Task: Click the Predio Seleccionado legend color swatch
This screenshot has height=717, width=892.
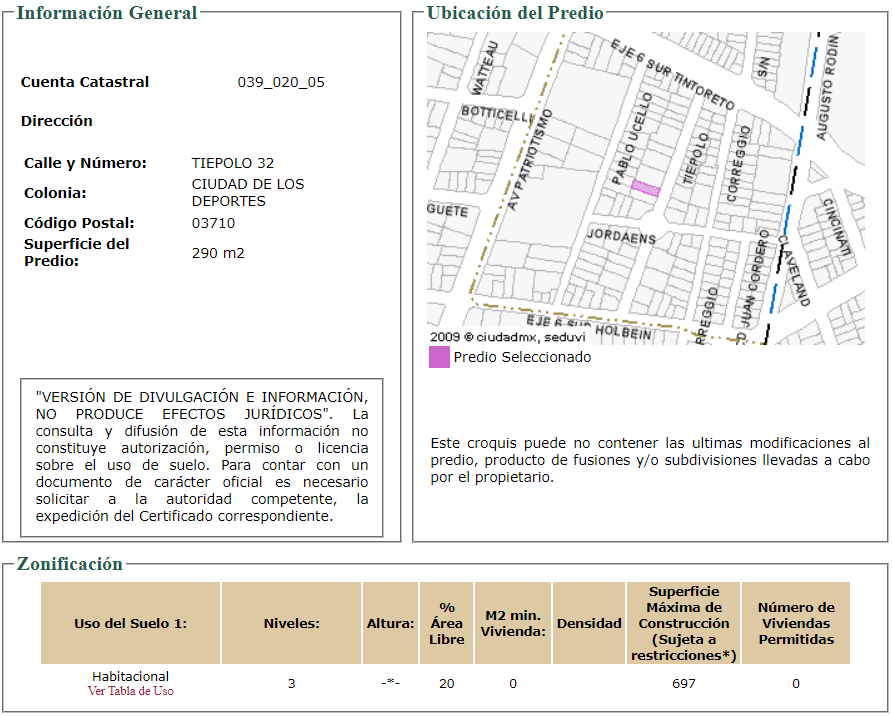Action: (439, 357)
